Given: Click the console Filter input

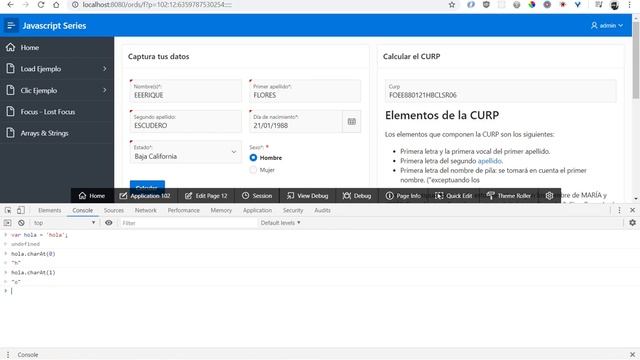Looking at the screenshot, I should [188, 223].
